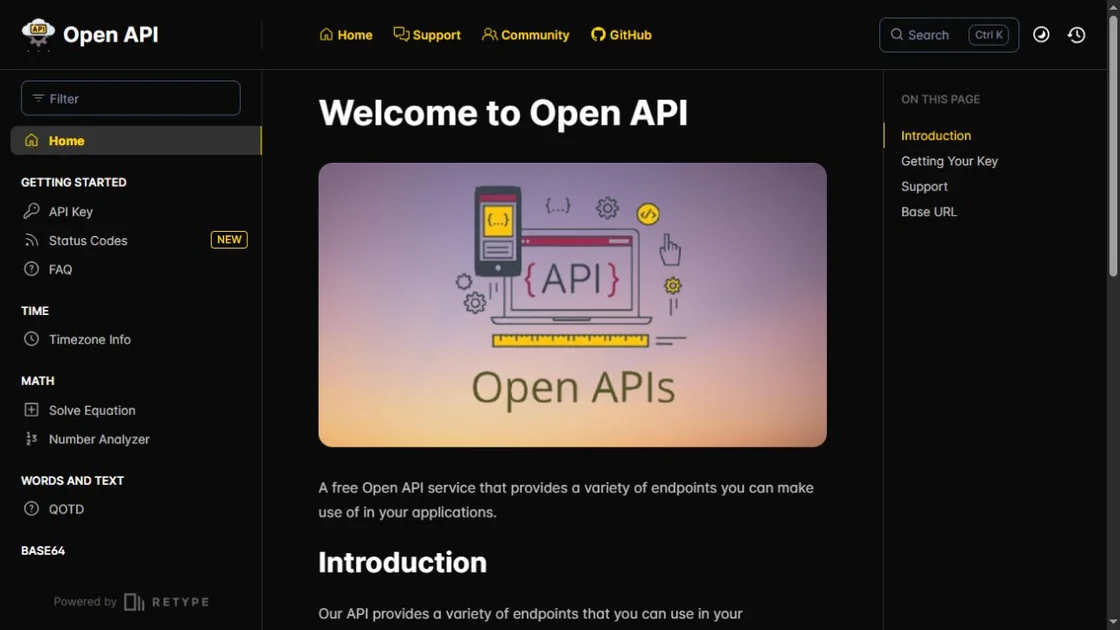Open Status Codes in the sidebar
Viewport: 1120px width, 630px height.
[88, 241]
